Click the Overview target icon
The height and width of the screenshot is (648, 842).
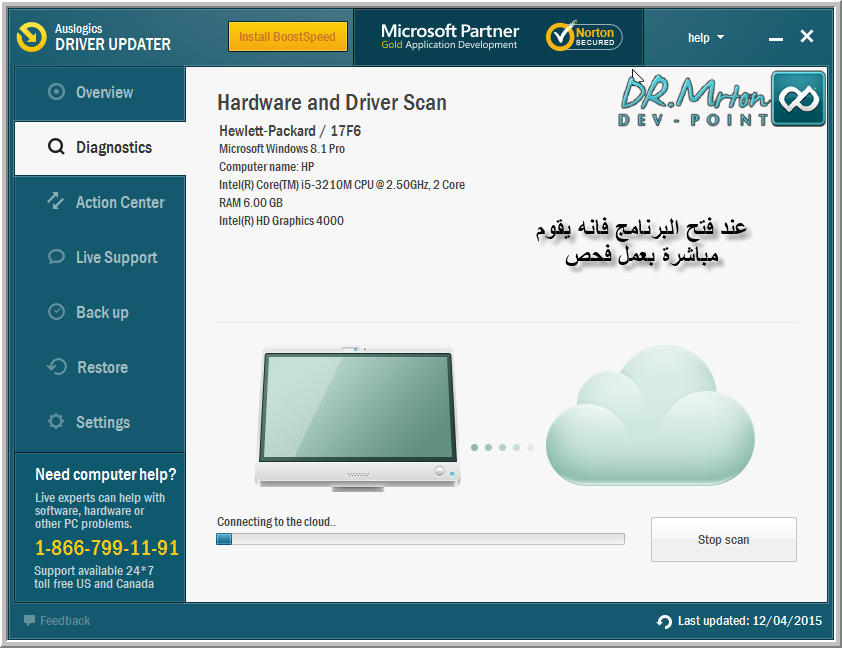[x=56, y=92]
